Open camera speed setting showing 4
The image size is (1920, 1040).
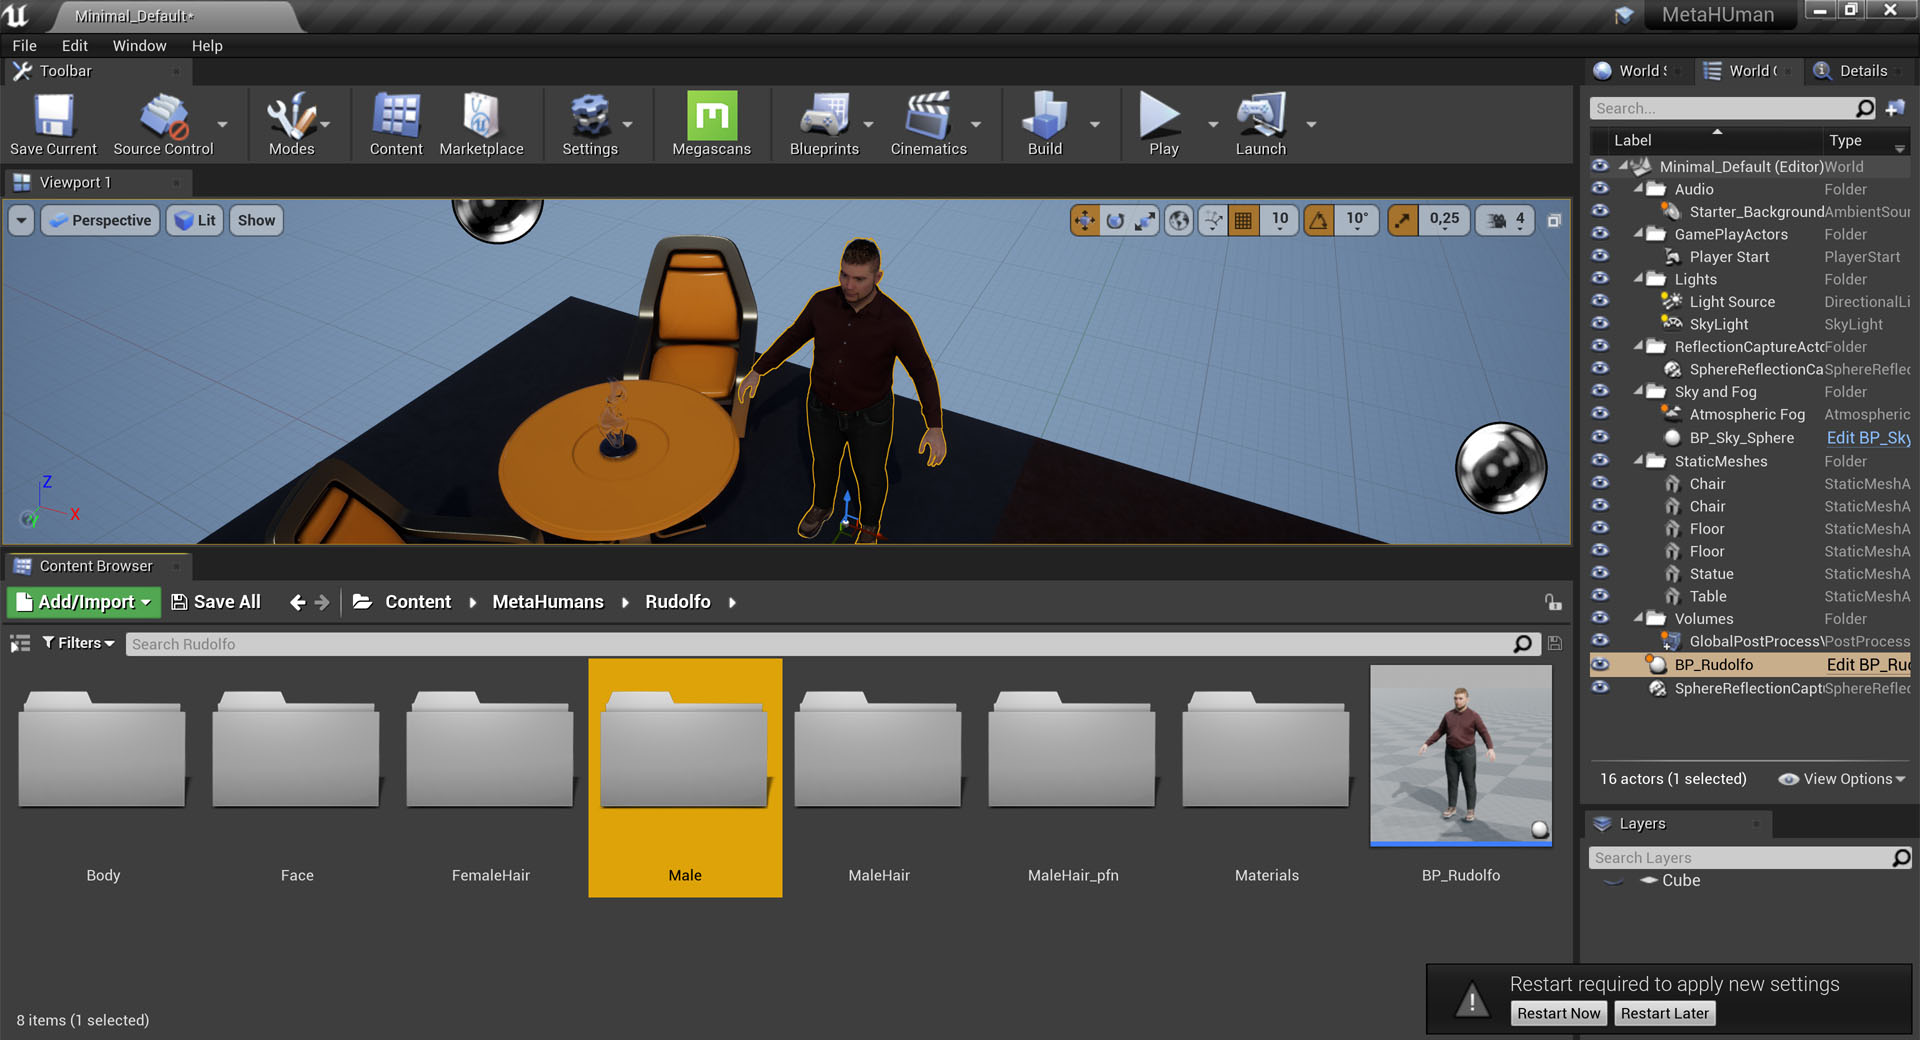tap(1506, 220)
